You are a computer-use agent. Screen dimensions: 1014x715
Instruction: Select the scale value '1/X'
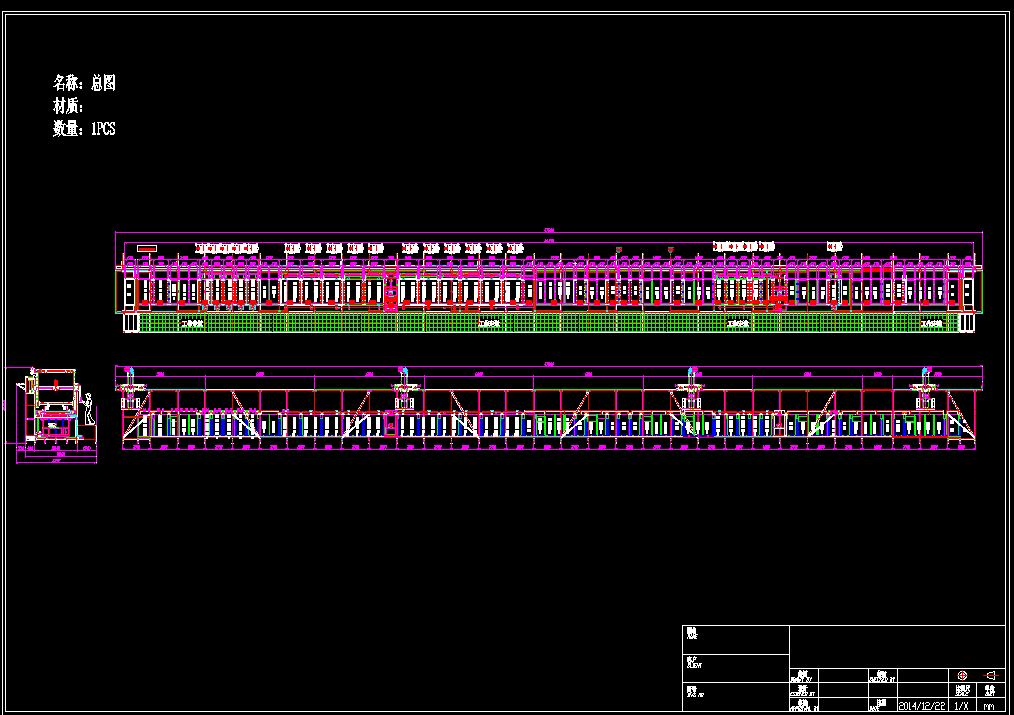coord(962,706)
